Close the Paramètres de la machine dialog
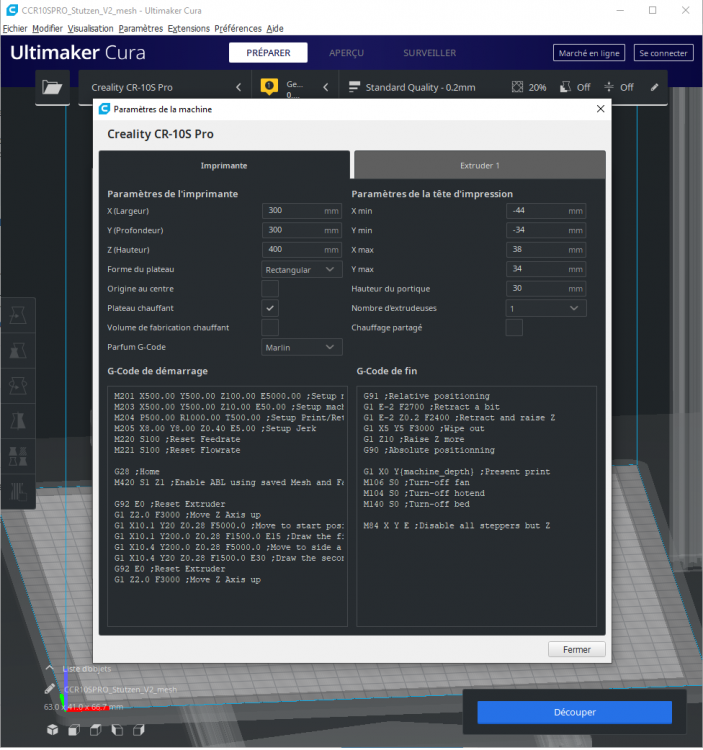Screen dimensions: 703x750 coord(601,109)
